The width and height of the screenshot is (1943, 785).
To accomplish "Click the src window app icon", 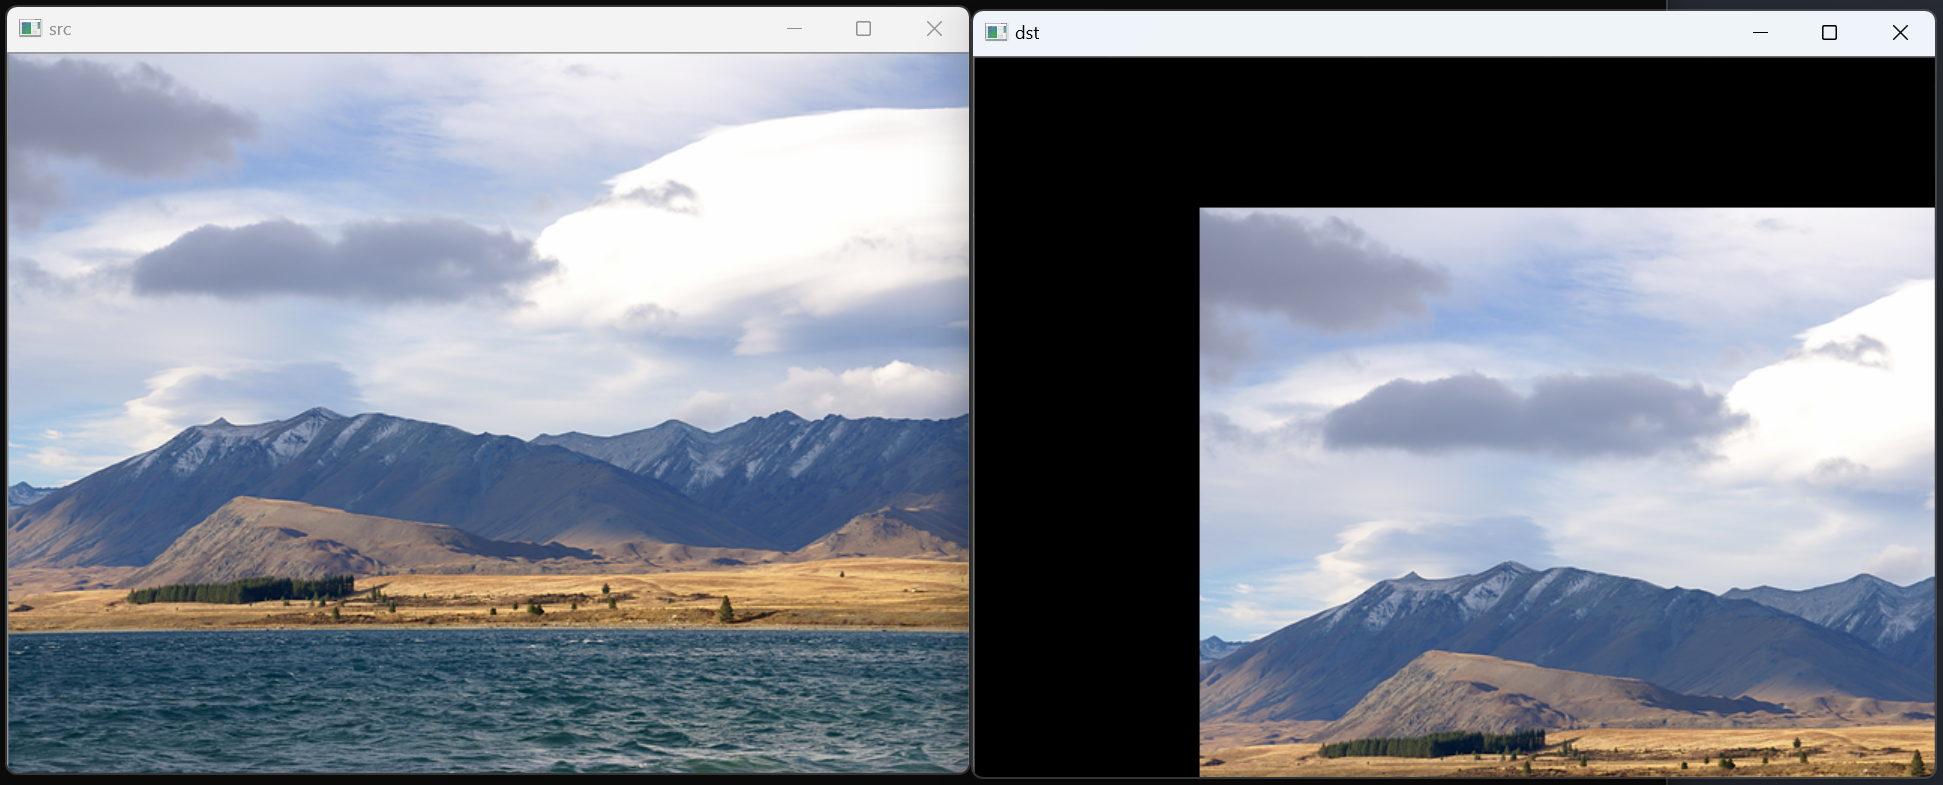I will [30, 28].
